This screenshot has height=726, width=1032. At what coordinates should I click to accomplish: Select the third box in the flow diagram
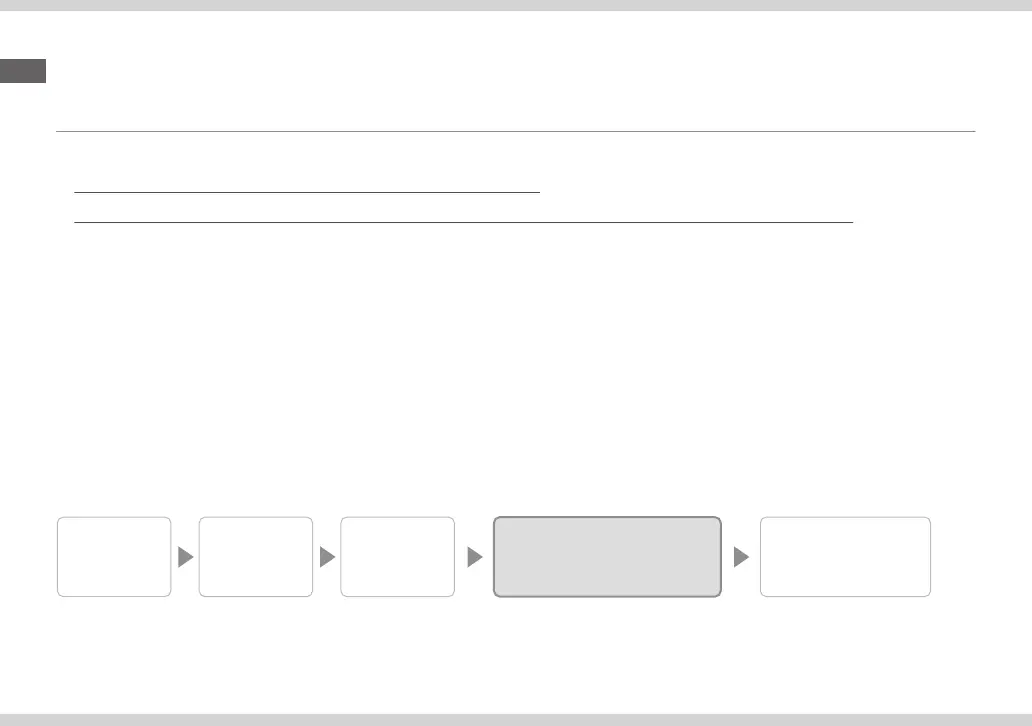397,557
